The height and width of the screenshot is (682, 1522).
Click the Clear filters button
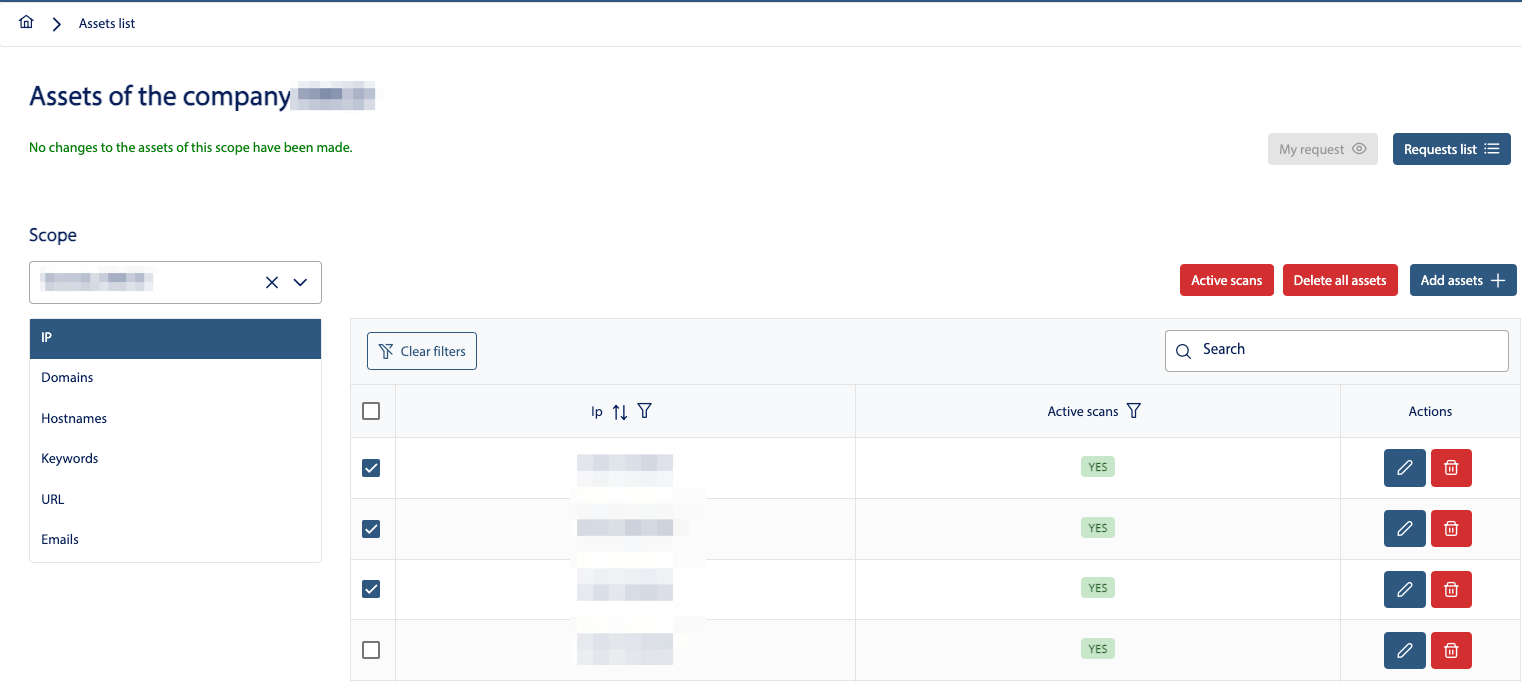(x=422, y=352)
